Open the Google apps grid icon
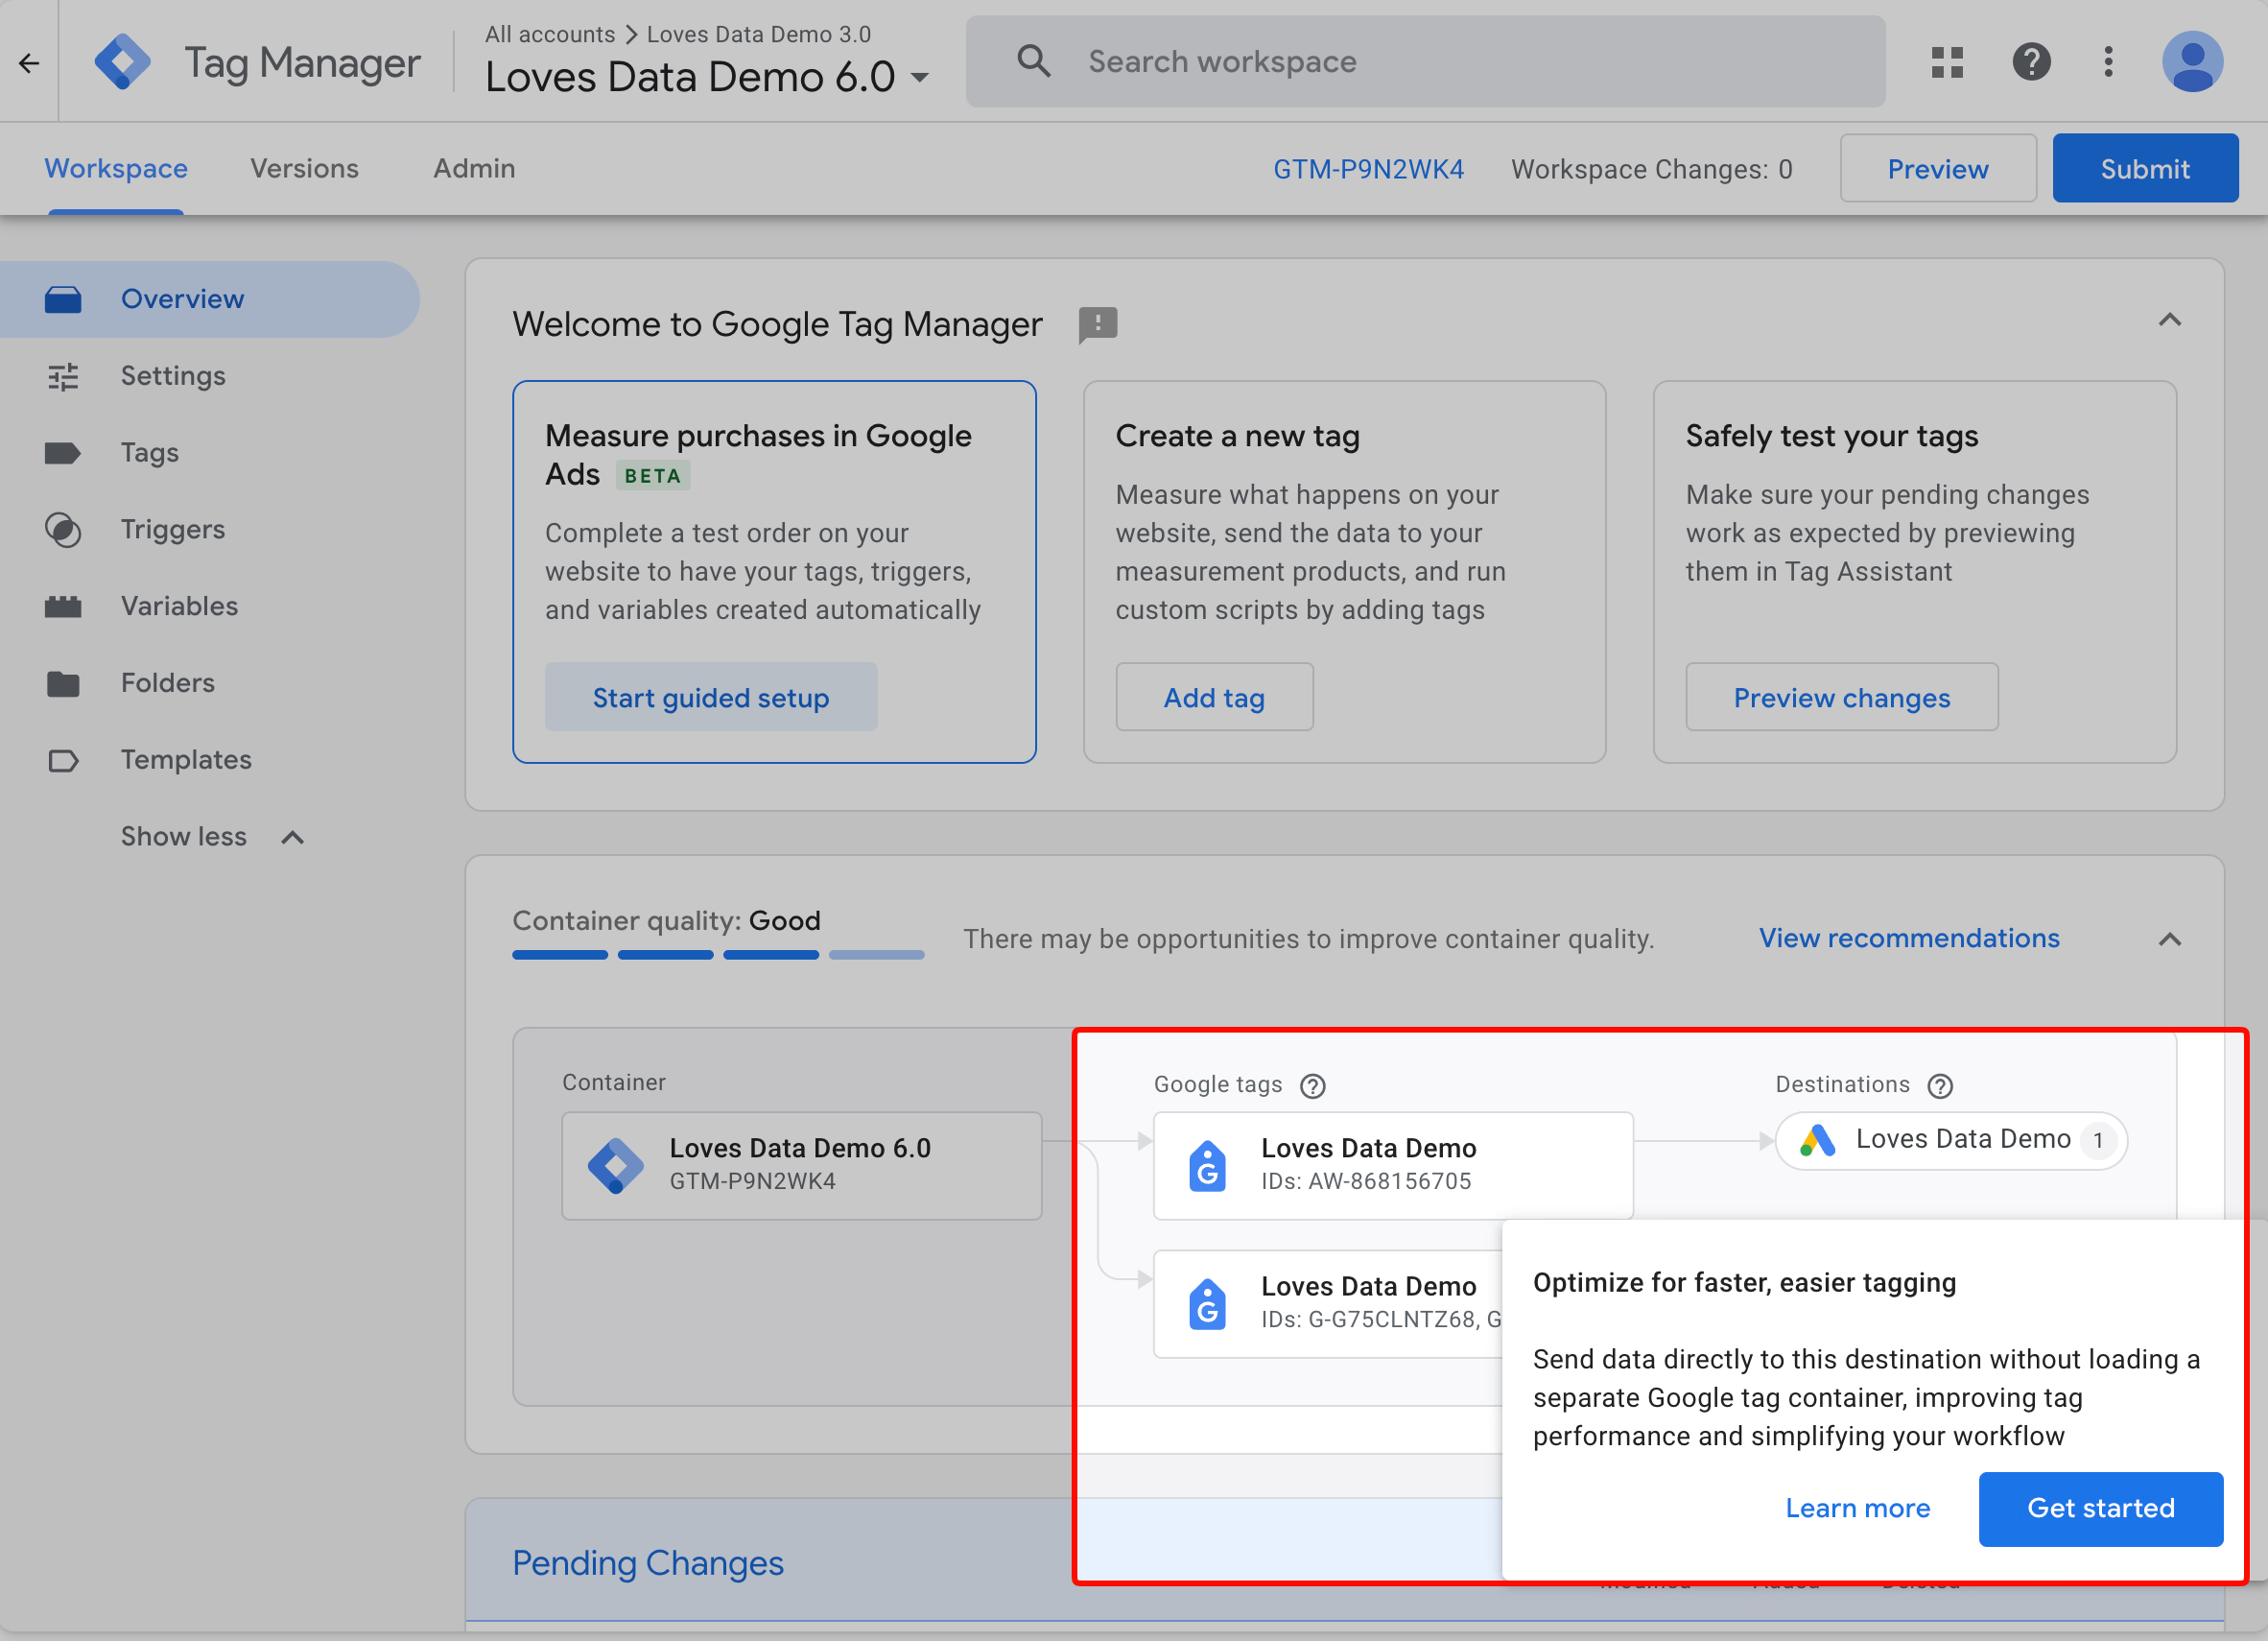The image size is (2268, 1641). (1947, 62)
